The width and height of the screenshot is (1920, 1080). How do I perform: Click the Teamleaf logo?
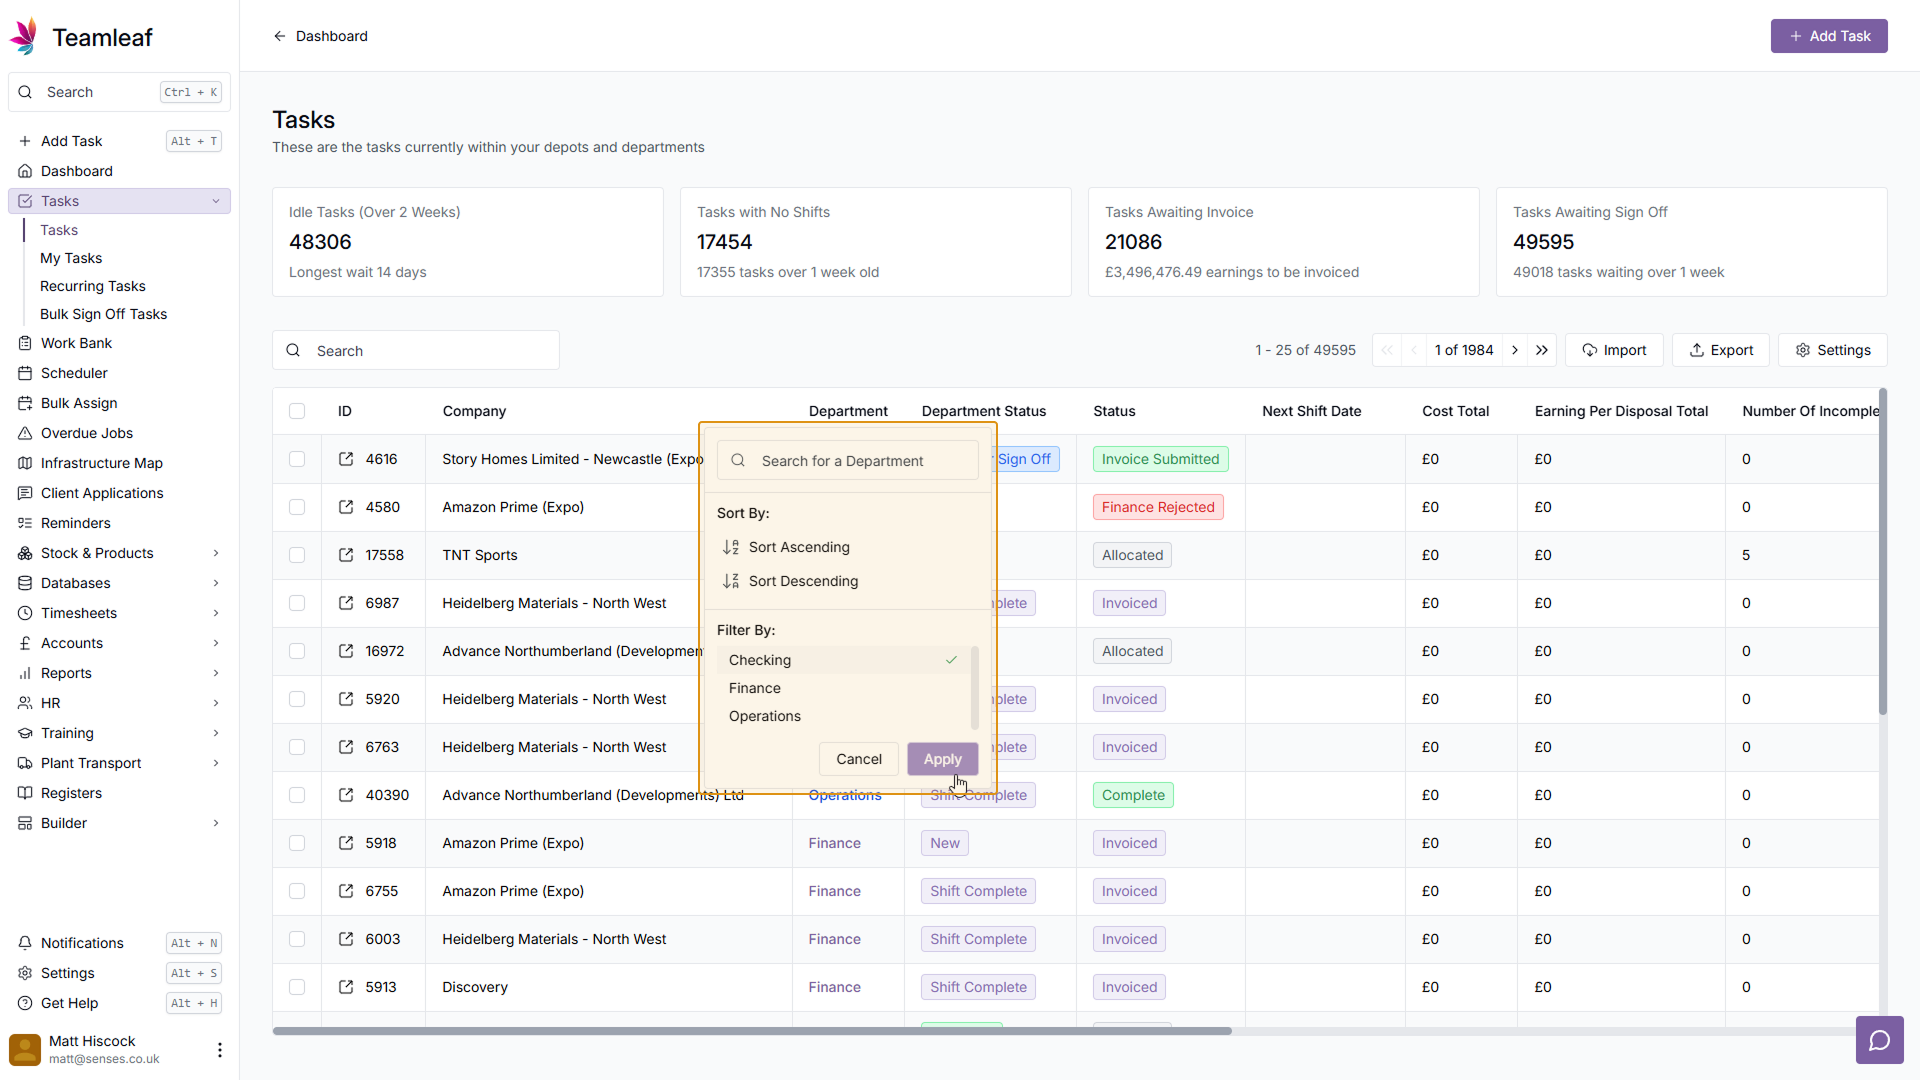[x=25, y=37]
